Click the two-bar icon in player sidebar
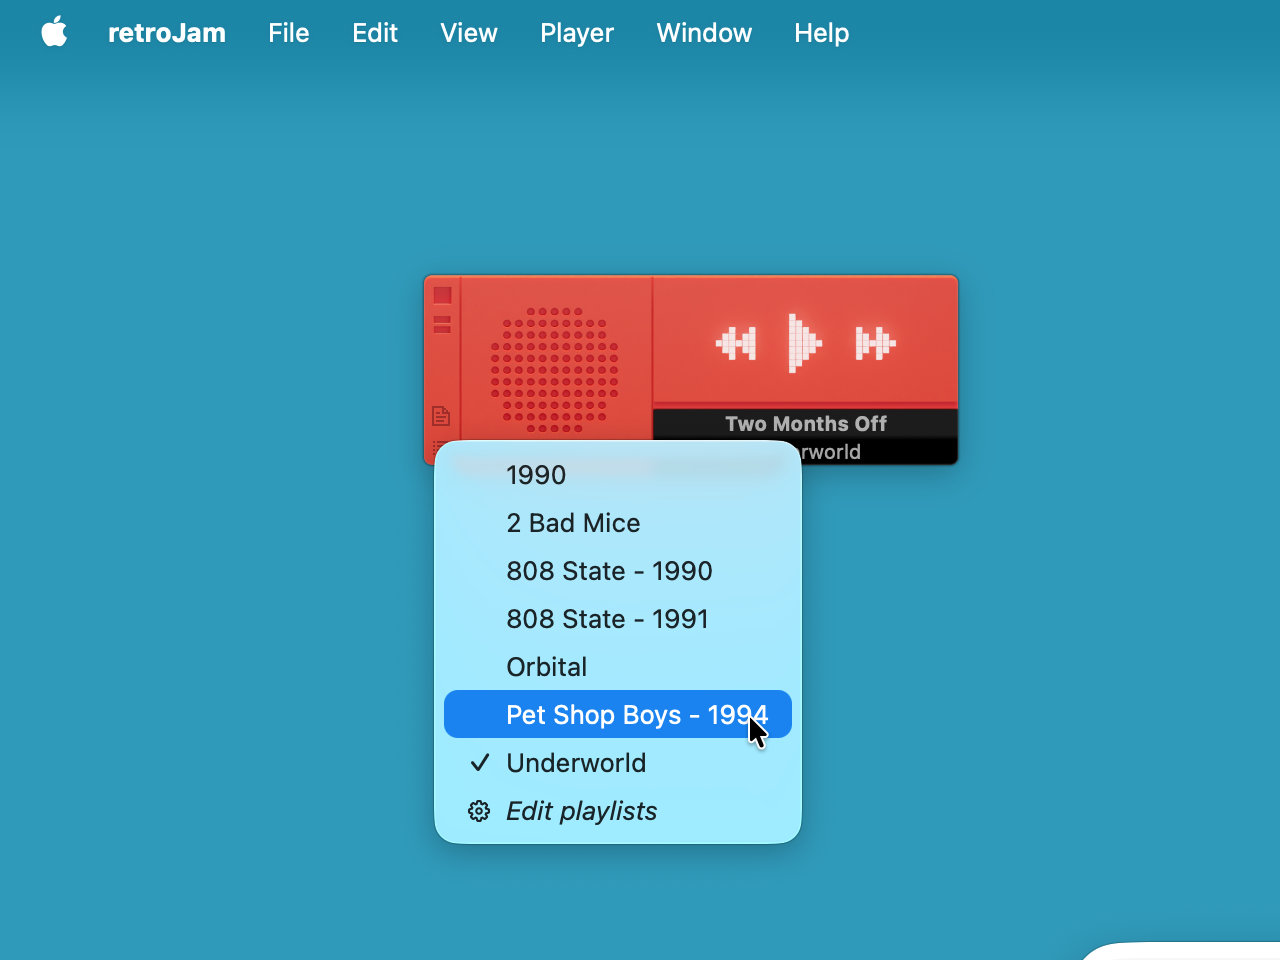 point(442,324)
